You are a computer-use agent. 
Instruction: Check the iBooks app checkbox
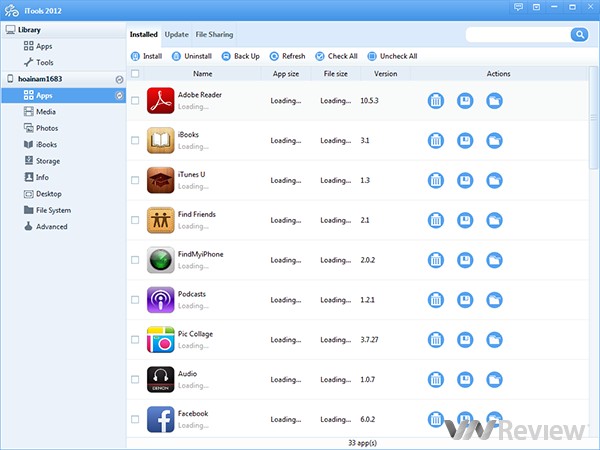(x=135, y=140)
